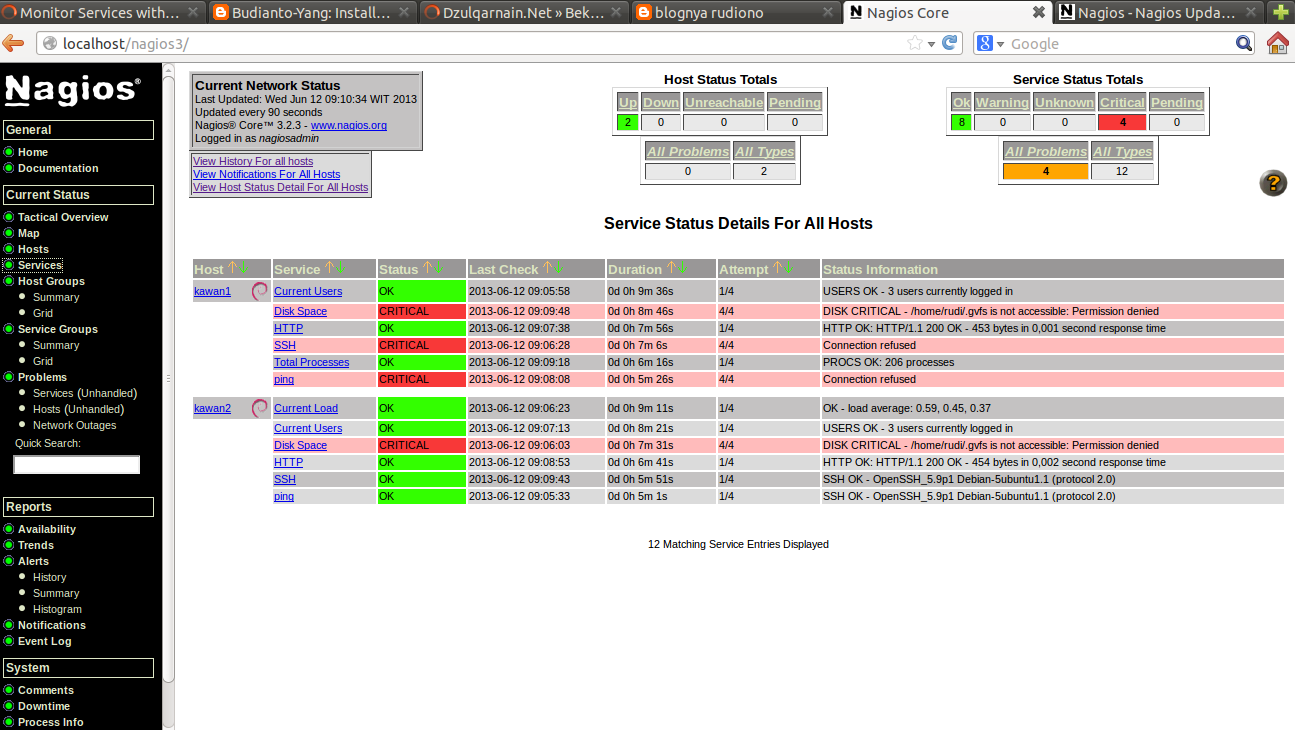The height and width of the screenshot is (730, 1295).
Task: Click the orange All Problems count of 4
Action: point(1045,171)
